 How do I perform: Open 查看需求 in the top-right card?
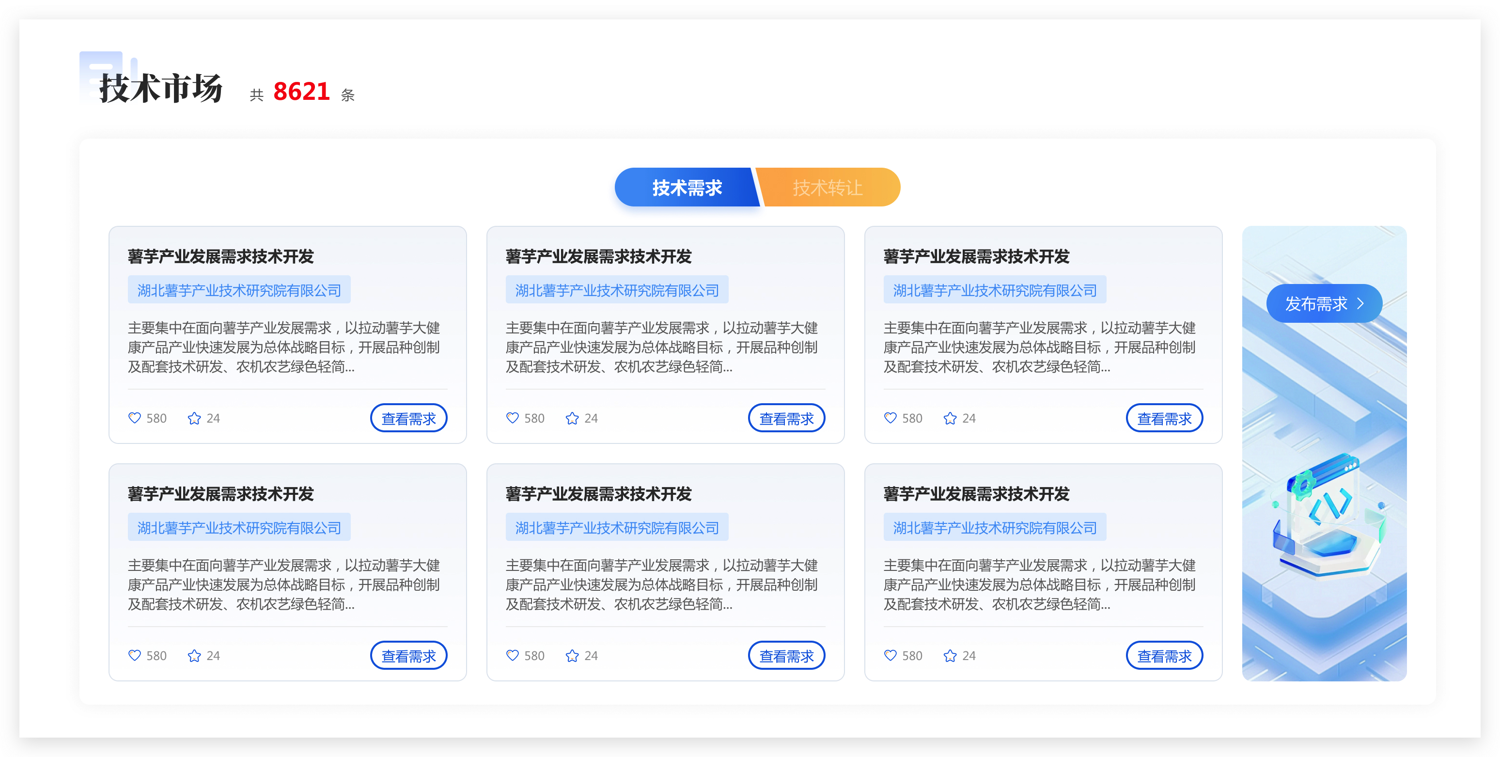point(1164,419)
